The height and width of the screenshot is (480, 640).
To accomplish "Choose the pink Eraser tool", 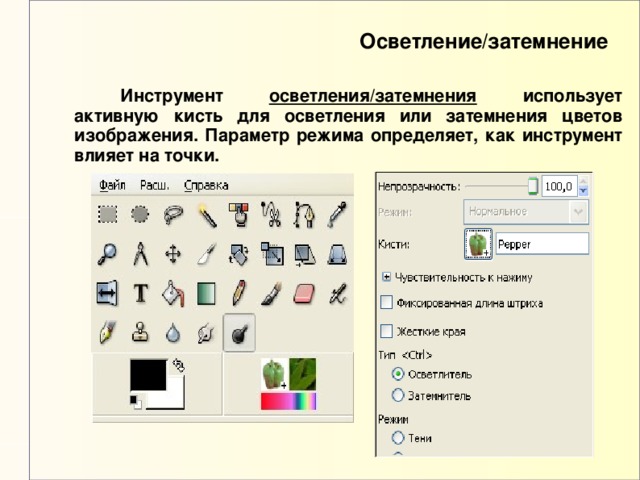I will [x=304, y=294].
